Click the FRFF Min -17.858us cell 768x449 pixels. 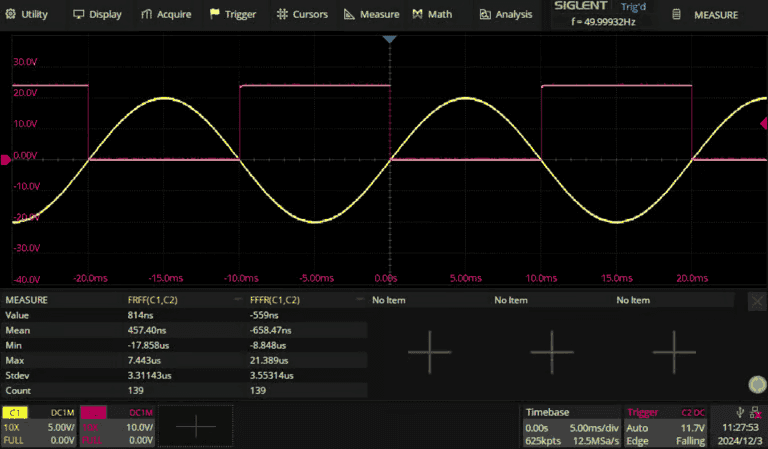(148, 345)
